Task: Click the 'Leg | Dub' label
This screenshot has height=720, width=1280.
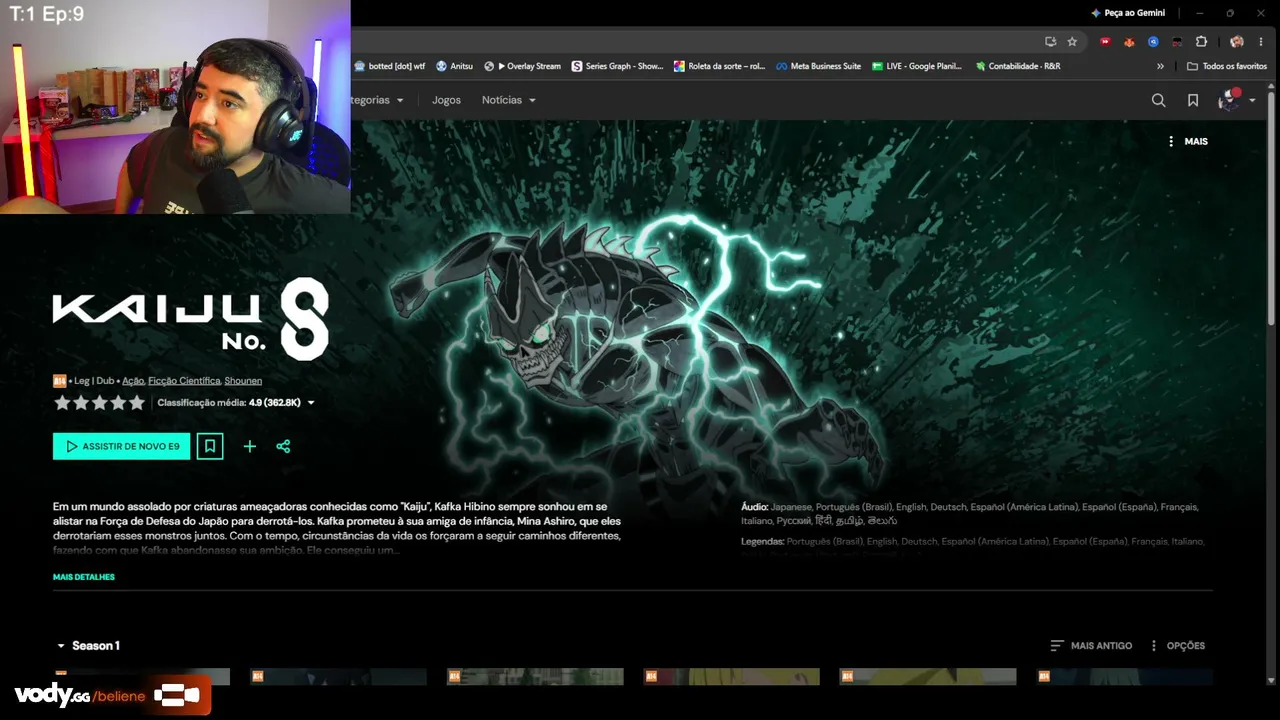Action: (94, 381)
